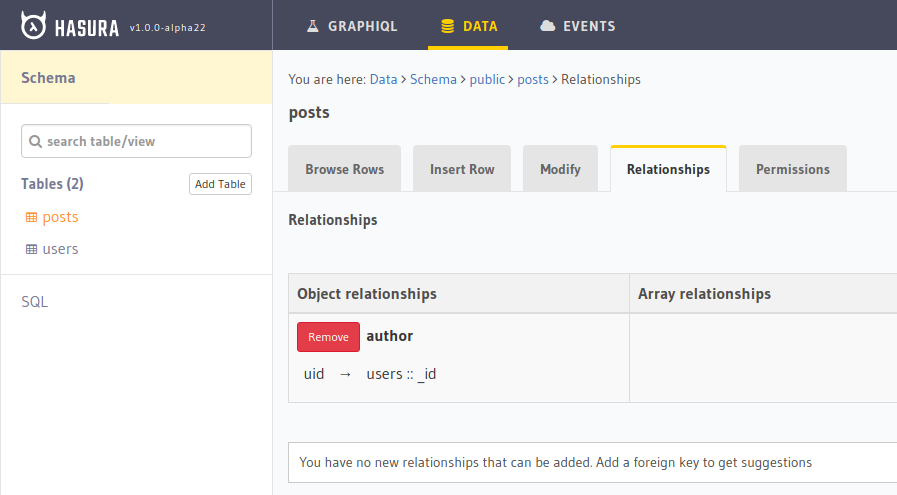Select the Relationships tab

point(668,169)
